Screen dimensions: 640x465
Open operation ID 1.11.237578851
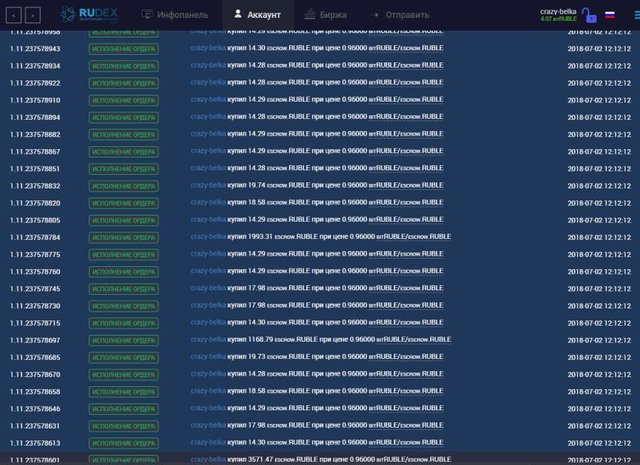35,169
